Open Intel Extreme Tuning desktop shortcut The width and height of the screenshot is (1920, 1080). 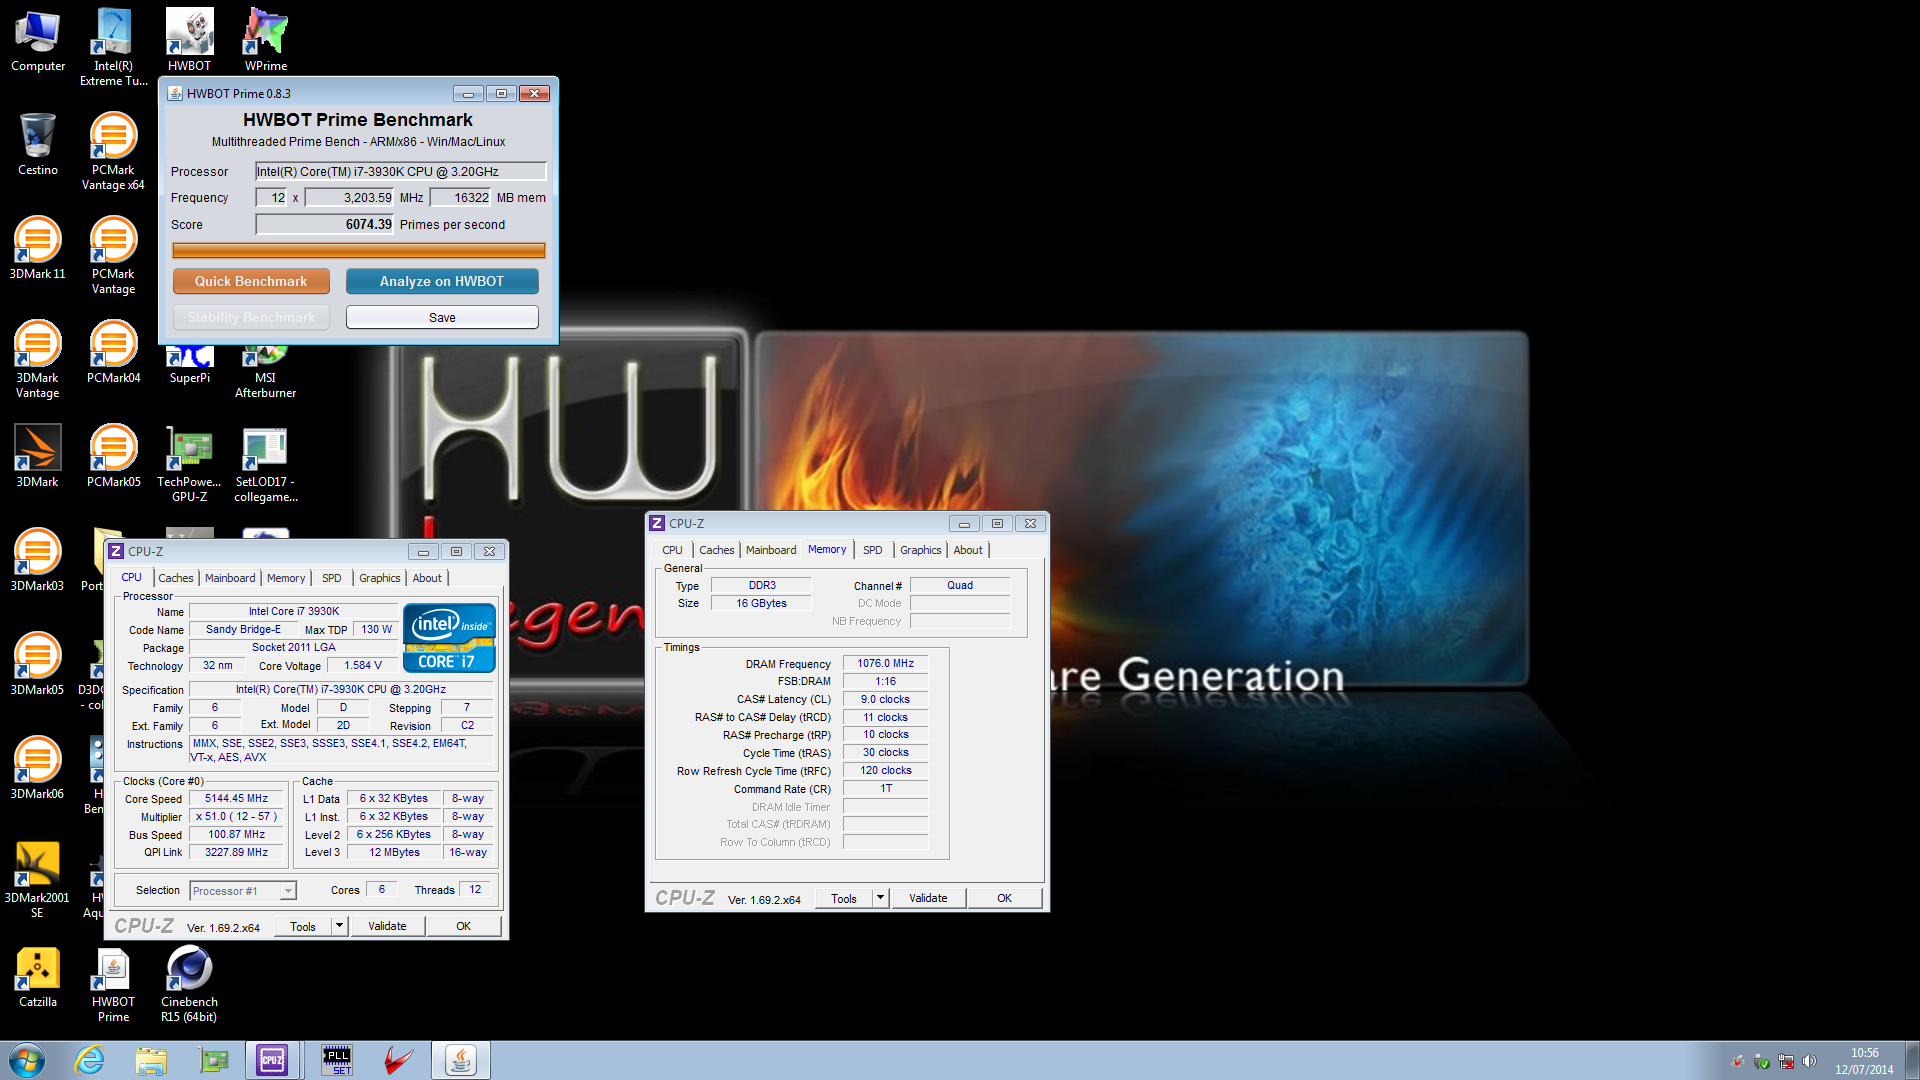click(x=114, y=47)
